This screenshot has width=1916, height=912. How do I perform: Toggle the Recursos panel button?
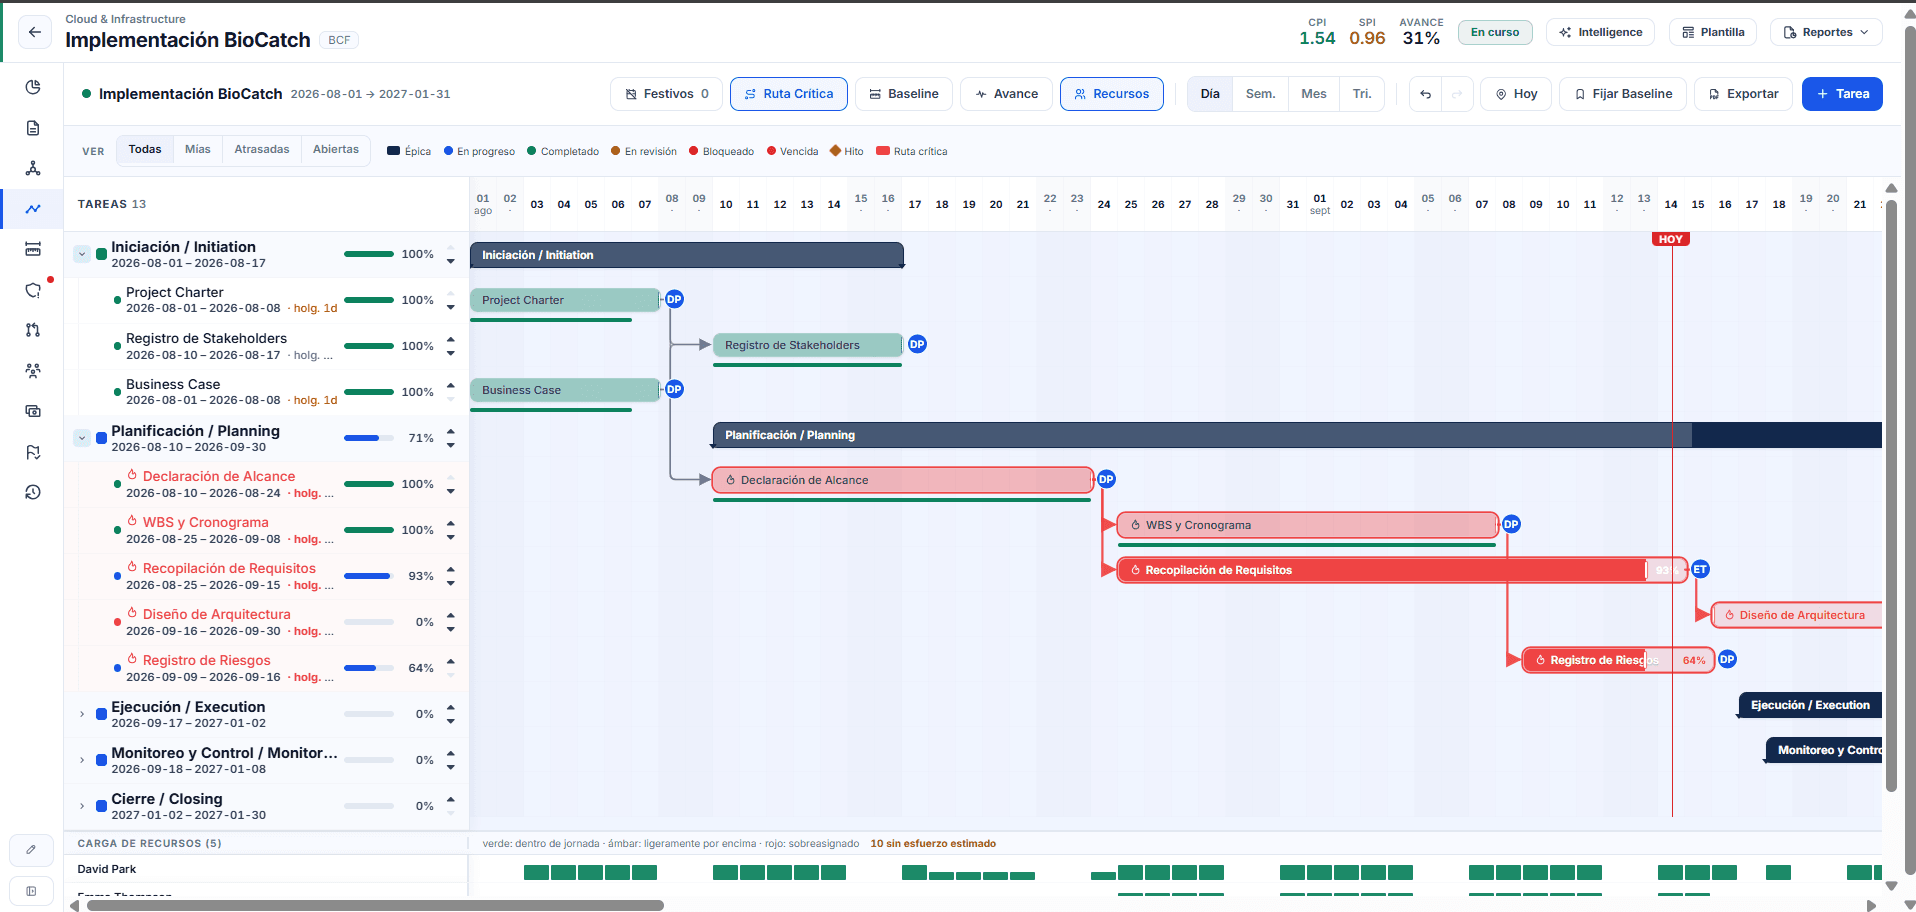[1111, 94]
